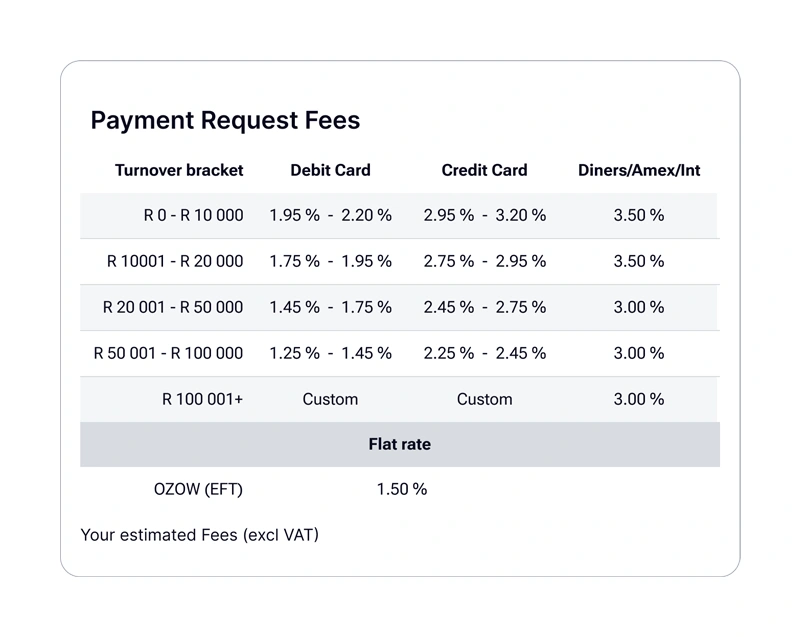Click the 1.25 % - 1.45 % debit rate
The image size is (800, 637).
[330, 353]
